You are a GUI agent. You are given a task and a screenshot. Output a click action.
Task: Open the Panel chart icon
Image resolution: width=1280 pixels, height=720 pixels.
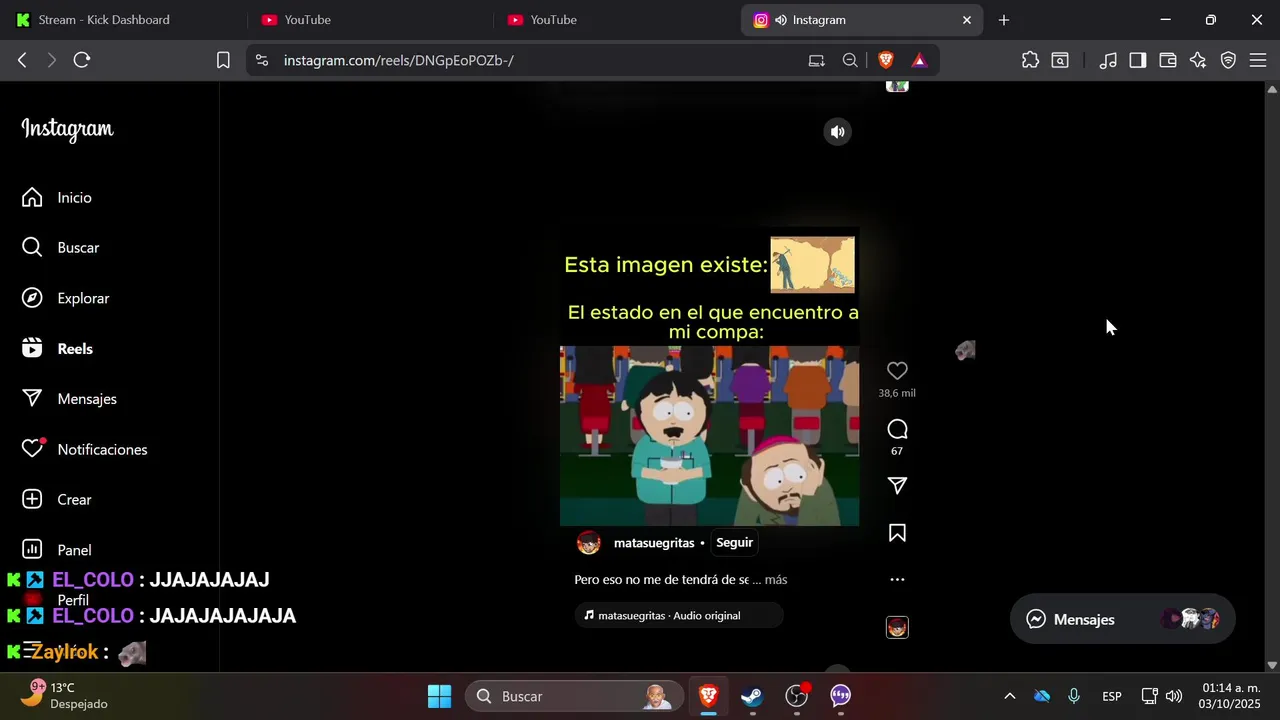(32, 549)
